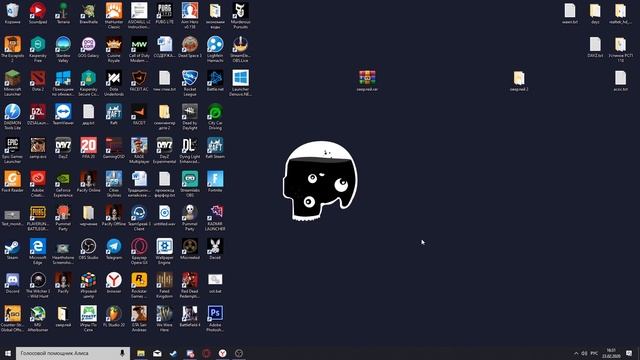Launch Brawlhalla from the desktop
This screenshot has width=640, height=360.
[88, 13]
